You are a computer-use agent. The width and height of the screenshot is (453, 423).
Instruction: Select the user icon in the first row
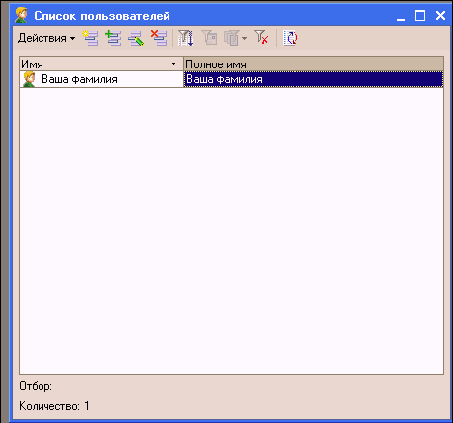[29, 79]
